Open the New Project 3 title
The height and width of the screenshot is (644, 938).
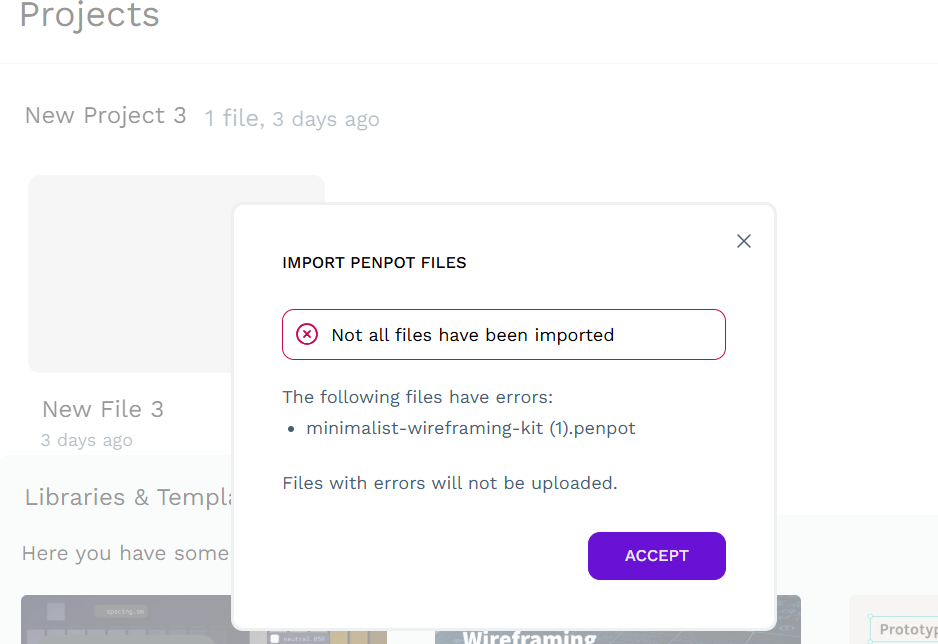pos(105,116)
